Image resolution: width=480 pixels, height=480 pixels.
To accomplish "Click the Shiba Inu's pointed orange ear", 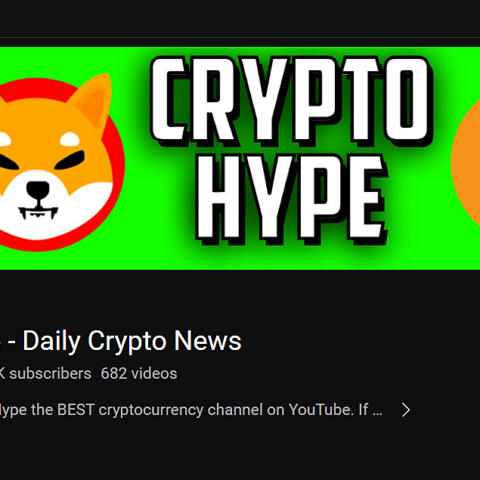I will tap(91, 100).
